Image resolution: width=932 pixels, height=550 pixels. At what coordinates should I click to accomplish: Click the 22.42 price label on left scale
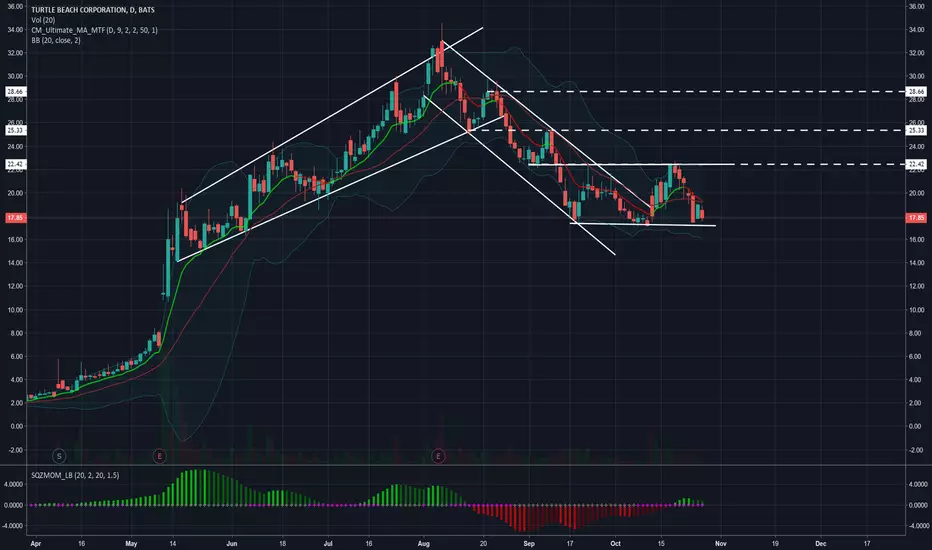(15, 164)
